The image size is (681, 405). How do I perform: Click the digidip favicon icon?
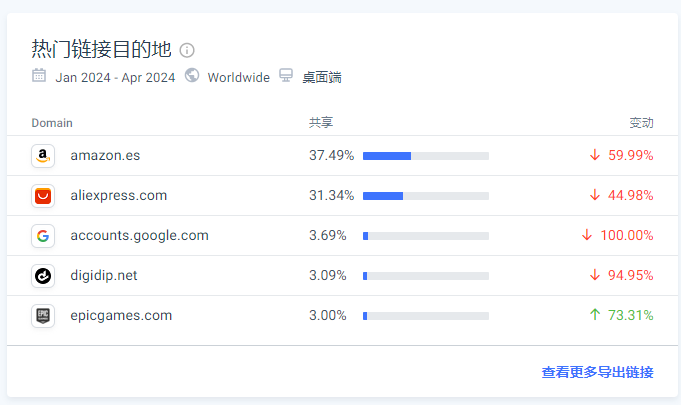(x=43, y=276)
